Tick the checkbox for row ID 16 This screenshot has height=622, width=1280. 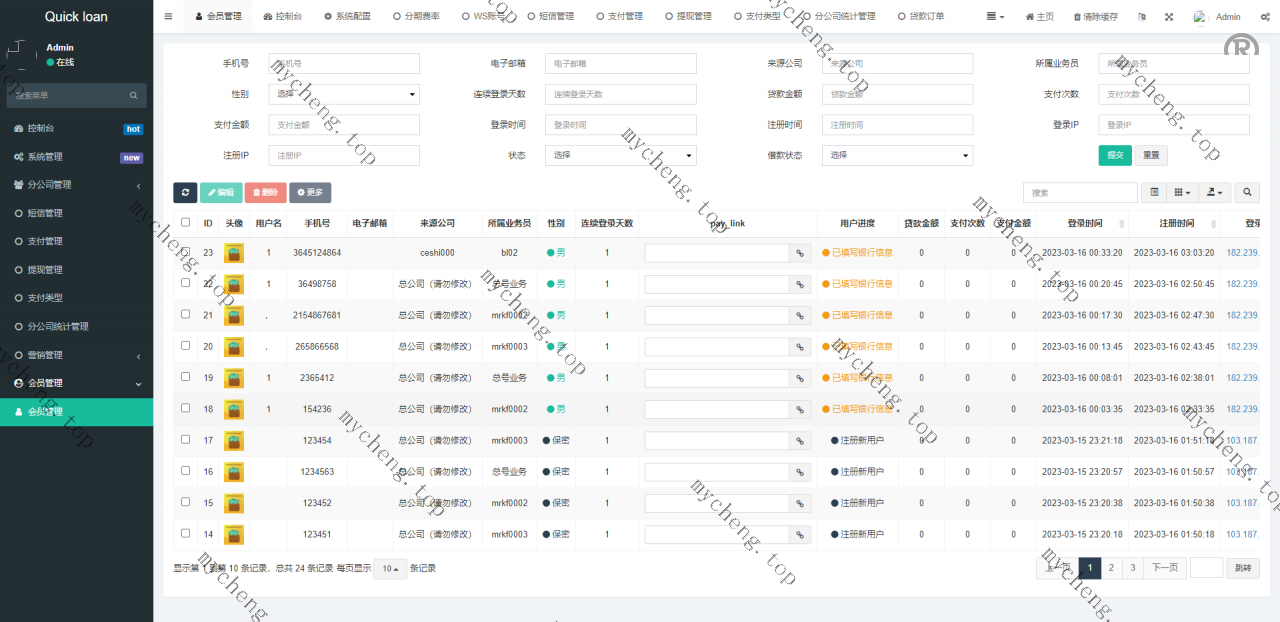[185, 471]
